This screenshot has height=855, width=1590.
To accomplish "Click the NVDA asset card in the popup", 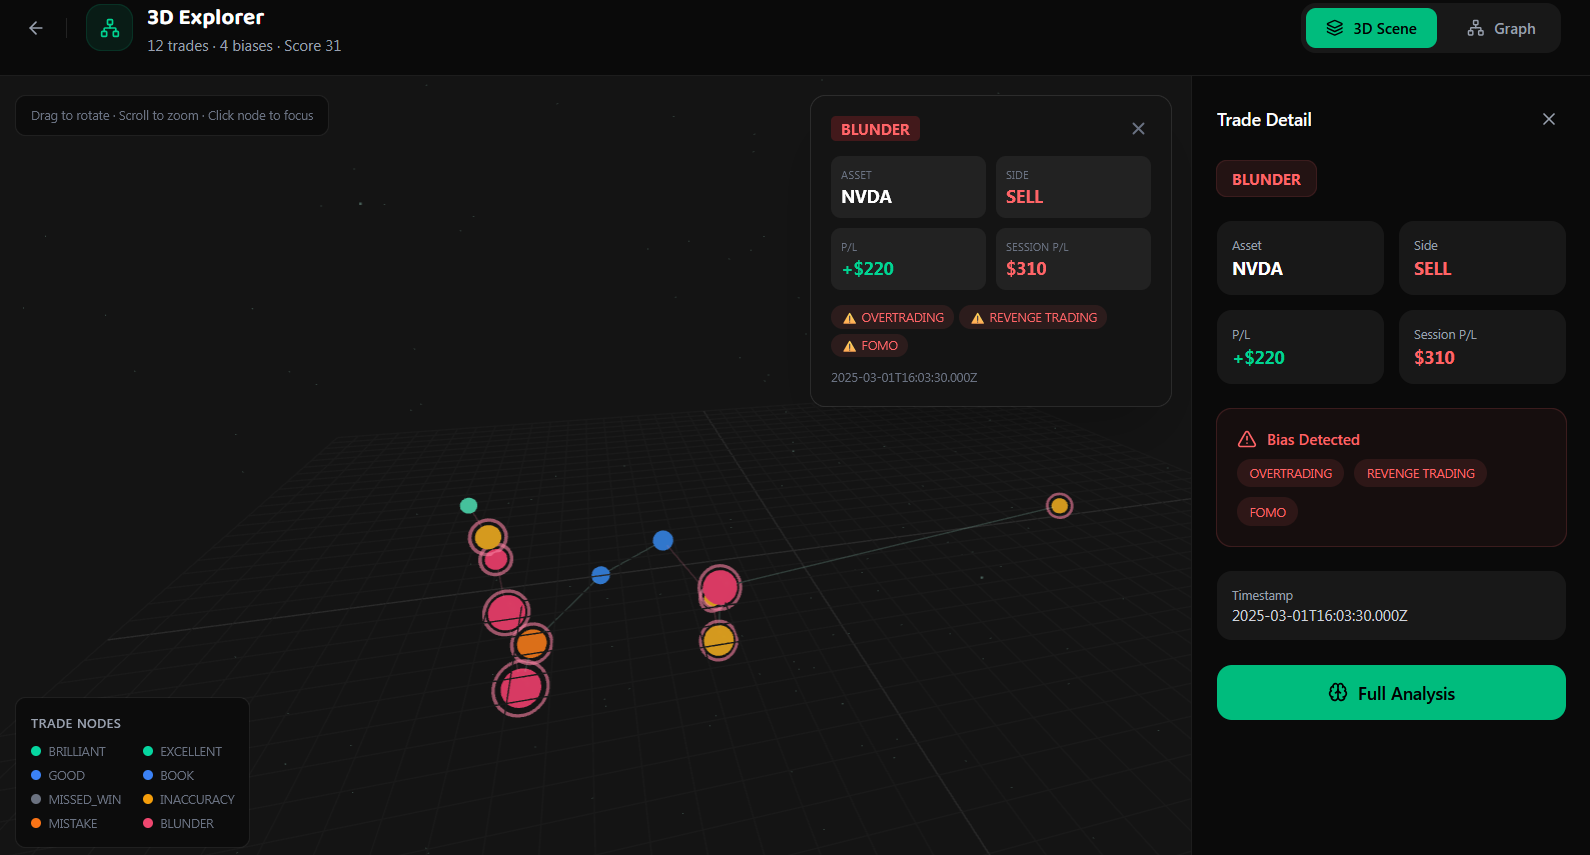I will point(908,187).
